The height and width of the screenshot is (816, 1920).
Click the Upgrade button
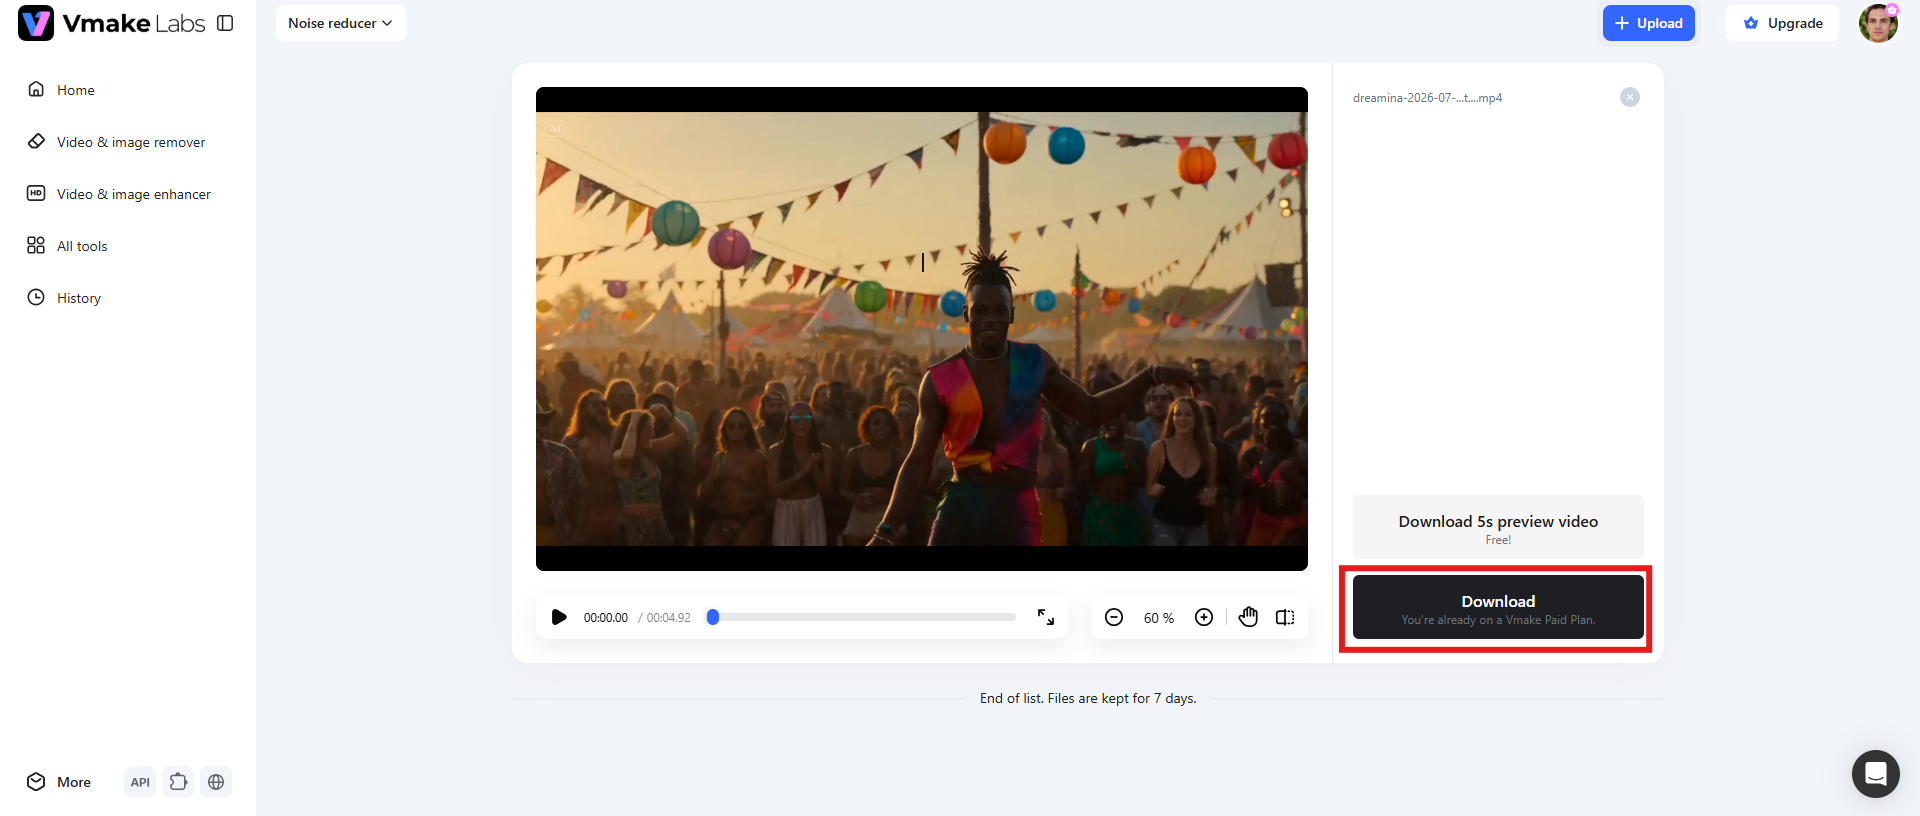(x=1782, y=23)
